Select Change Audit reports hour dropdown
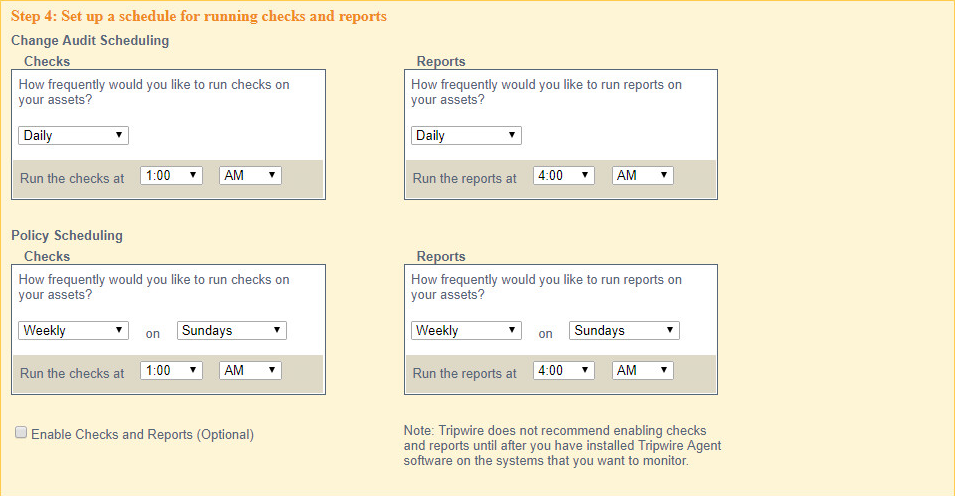955x496 pixels. point(563,176)
